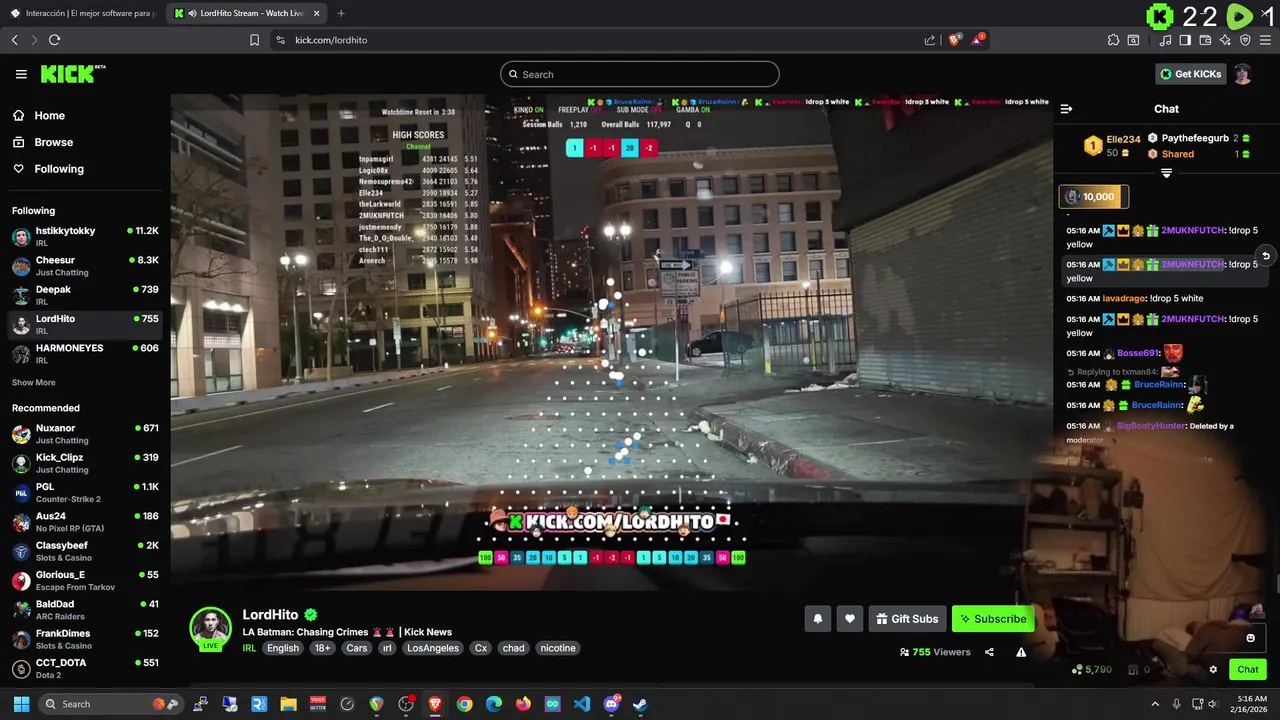Viewport: 1280px width, 720px height.
Task: Switch to the Interacción browser tab
Action: coord(84,13)
